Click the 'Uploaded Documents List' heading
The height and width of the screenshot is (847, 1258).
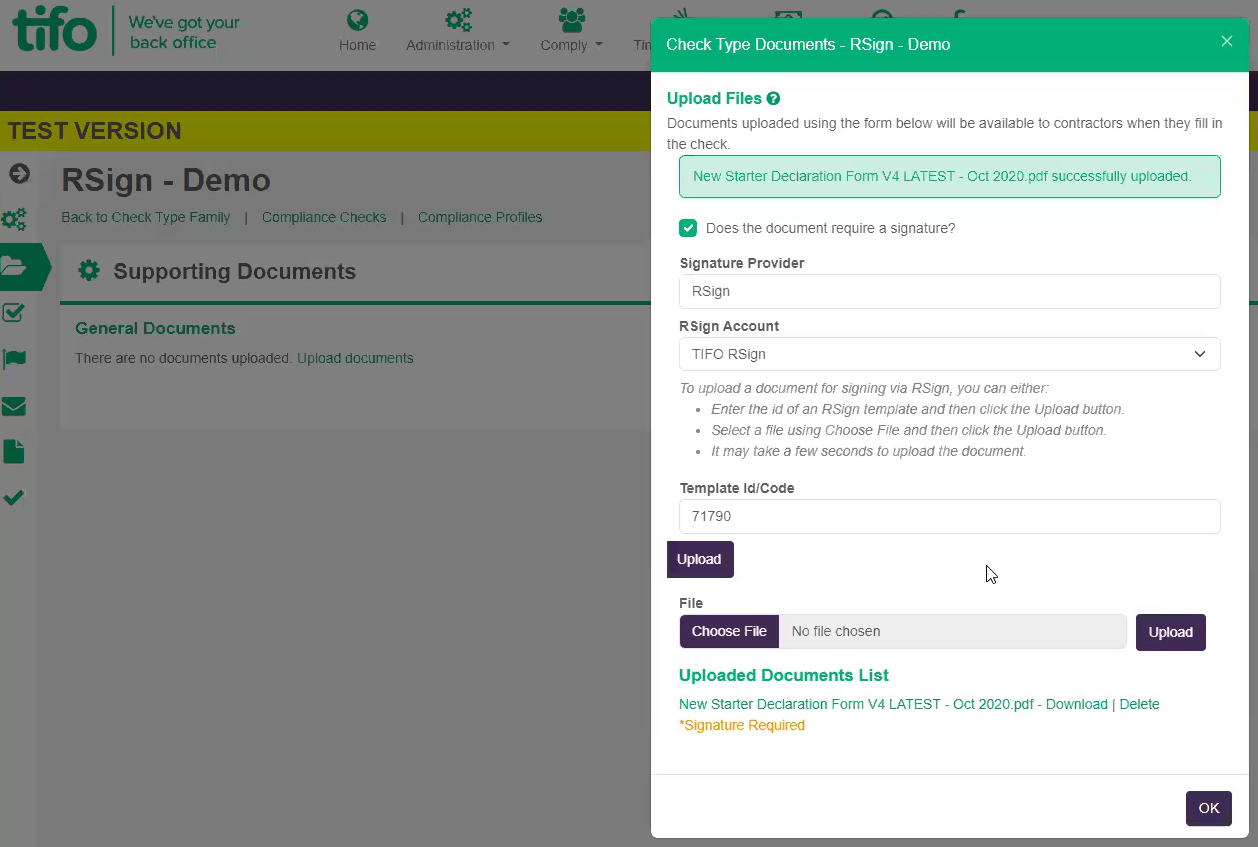click(x=784, y=675)
